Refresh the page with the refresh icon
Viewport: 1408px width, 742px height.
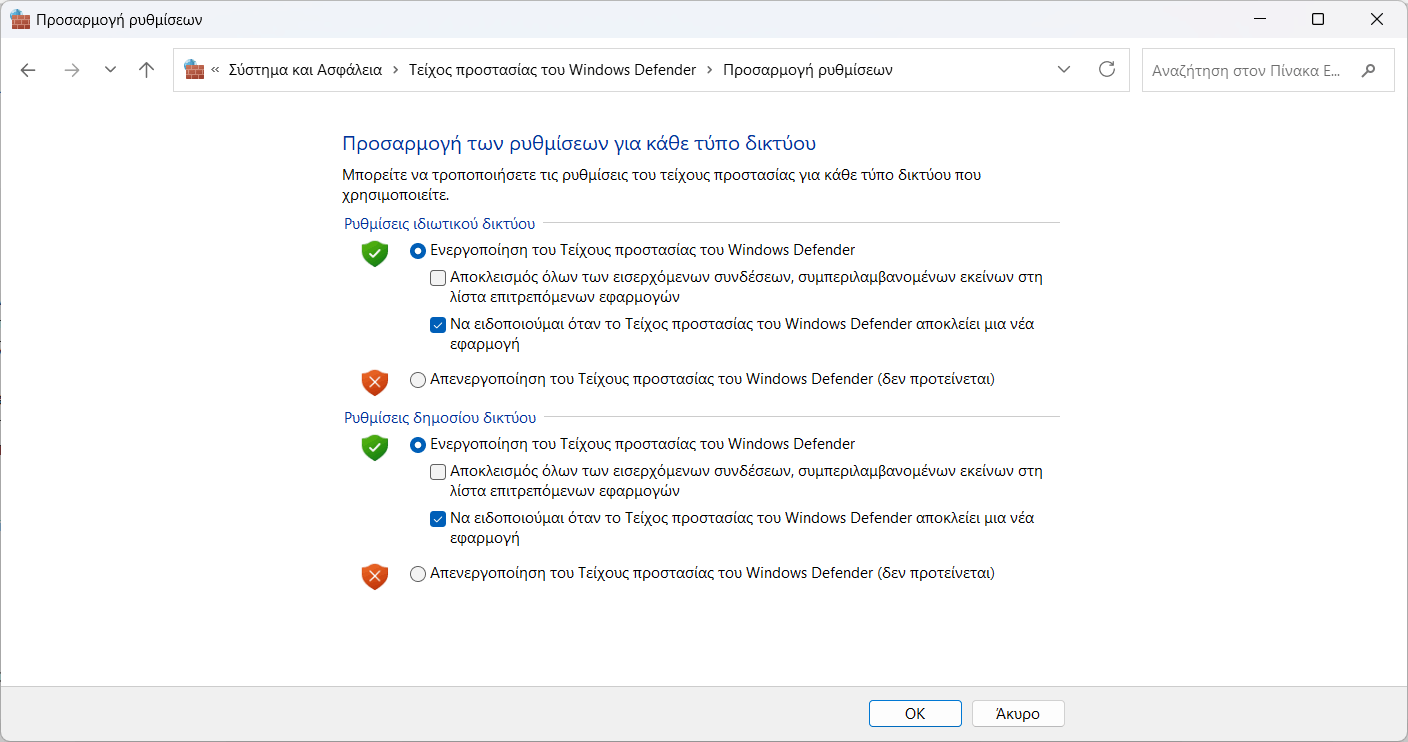click(x=1106, y=70)
